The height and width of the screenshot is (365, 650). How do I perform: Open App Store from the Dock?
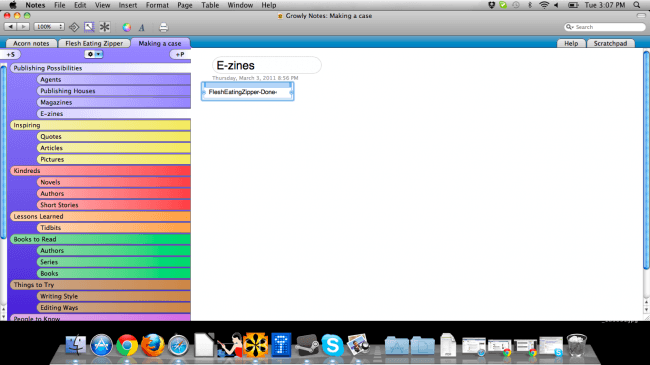click(x=101, y=345)
